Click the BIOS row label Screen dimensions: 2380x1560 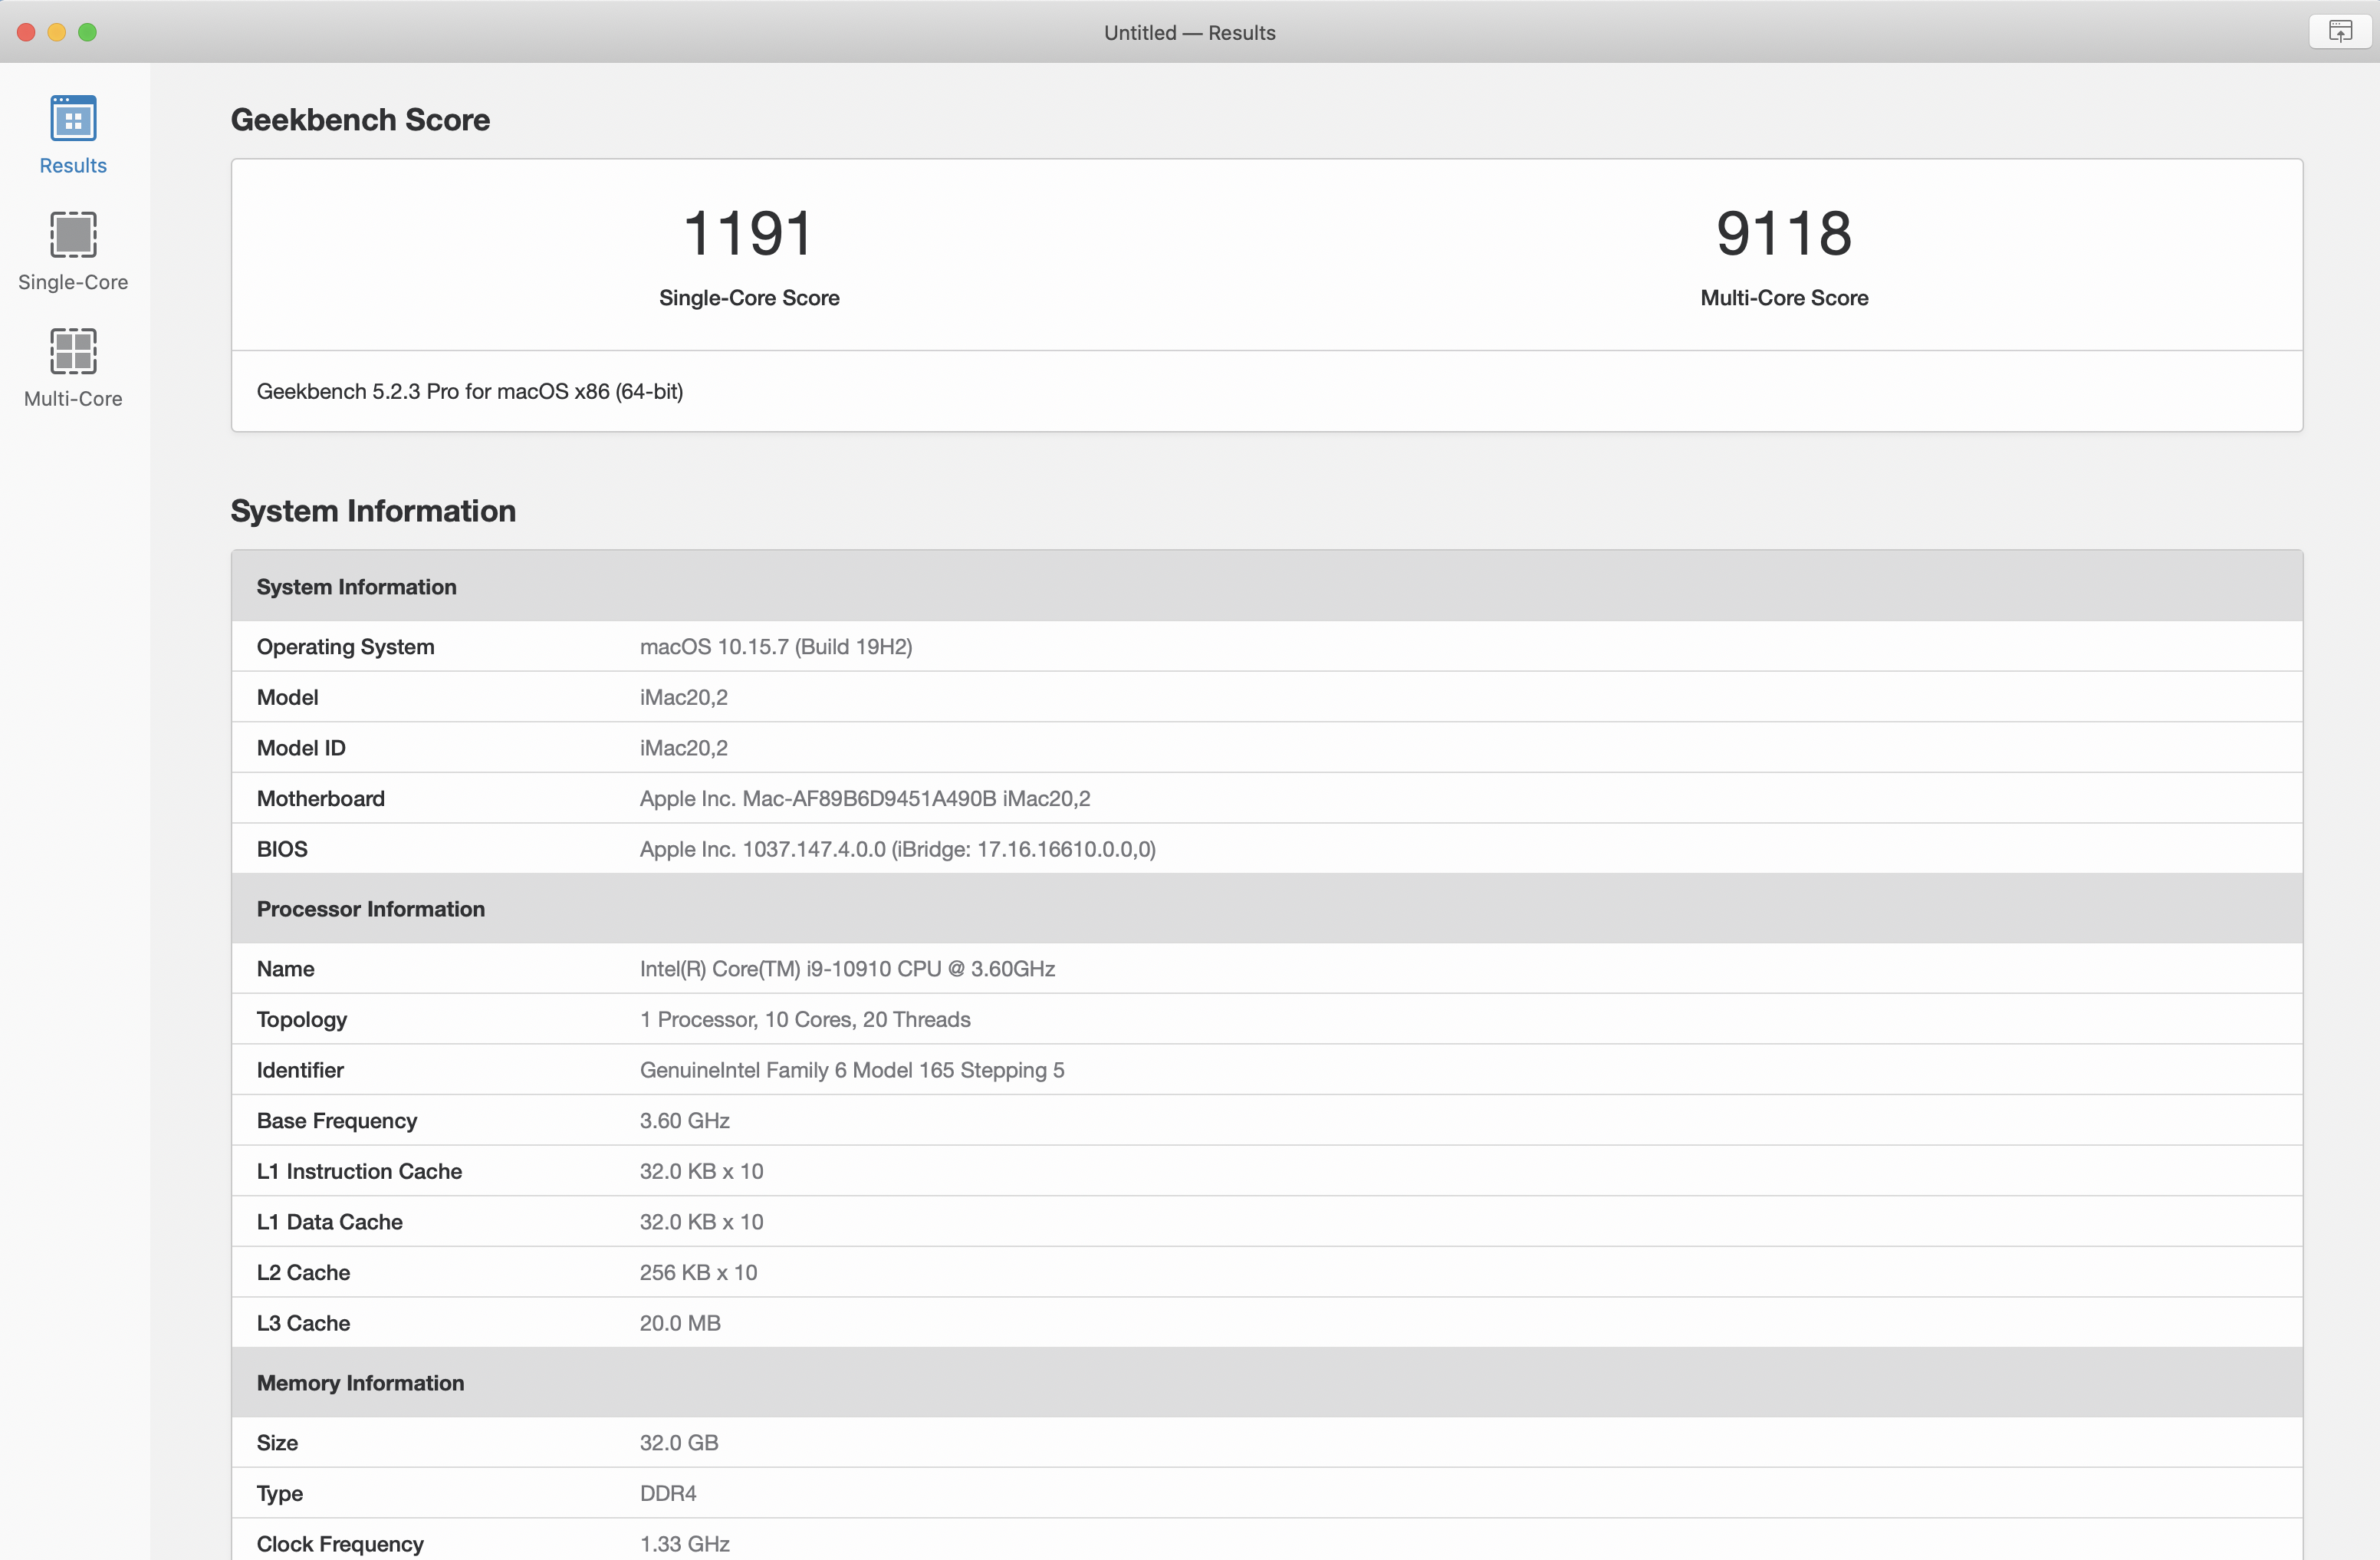pyautogui.click(x=282, y=849)
